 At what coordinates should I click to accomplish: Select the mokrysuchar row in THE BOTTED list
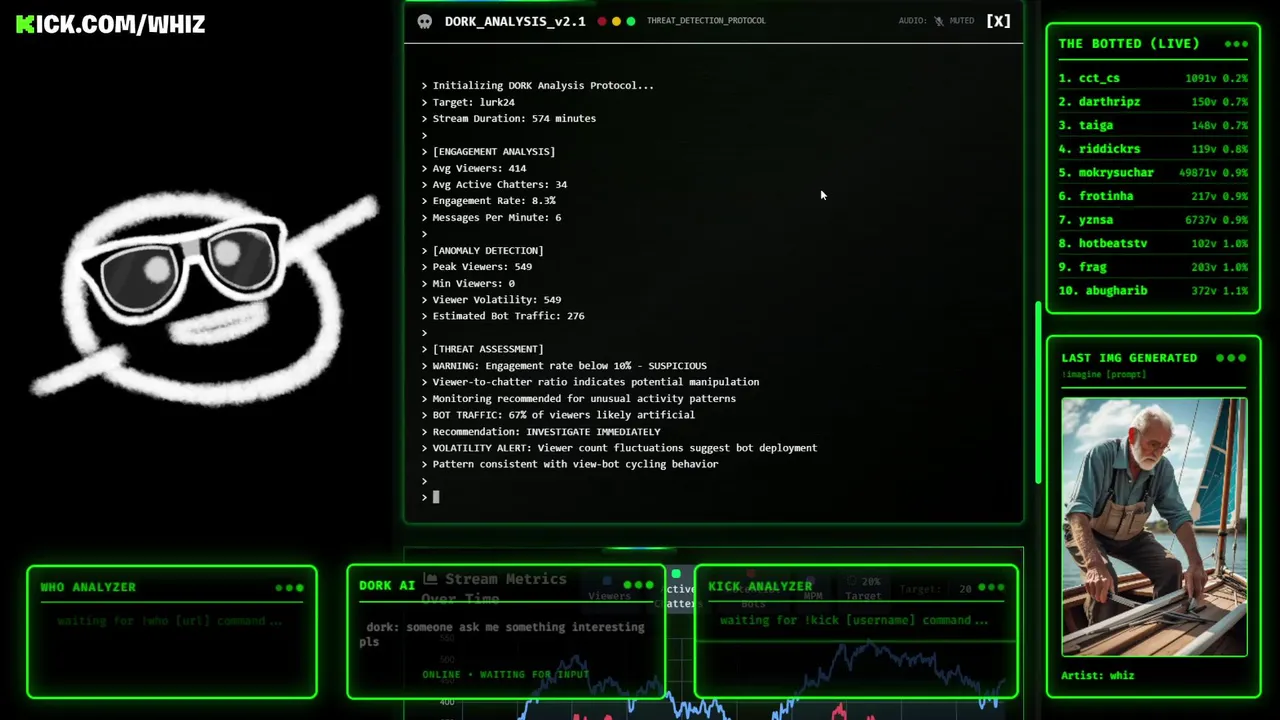1153,173
